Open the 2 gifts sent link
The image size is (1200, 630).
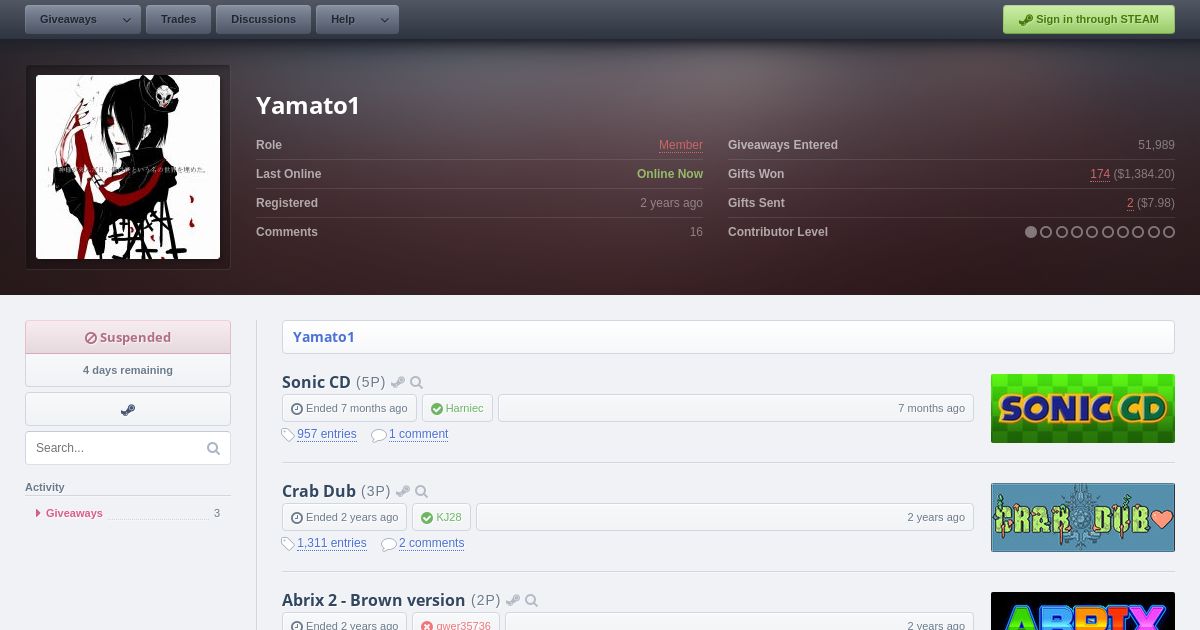[1130, 203]
